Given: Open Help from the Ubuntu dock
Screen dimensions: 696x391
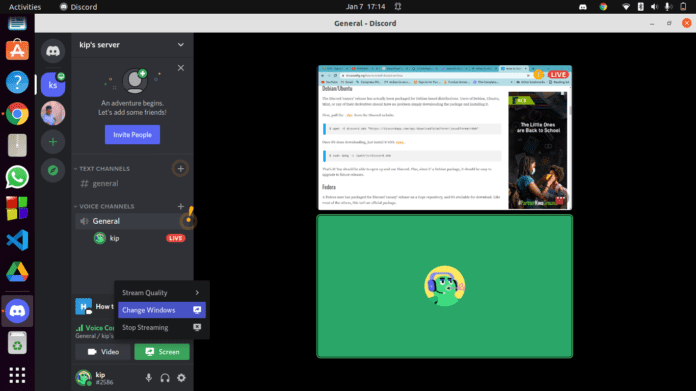Looking at the screenshot, I should 17,82.
